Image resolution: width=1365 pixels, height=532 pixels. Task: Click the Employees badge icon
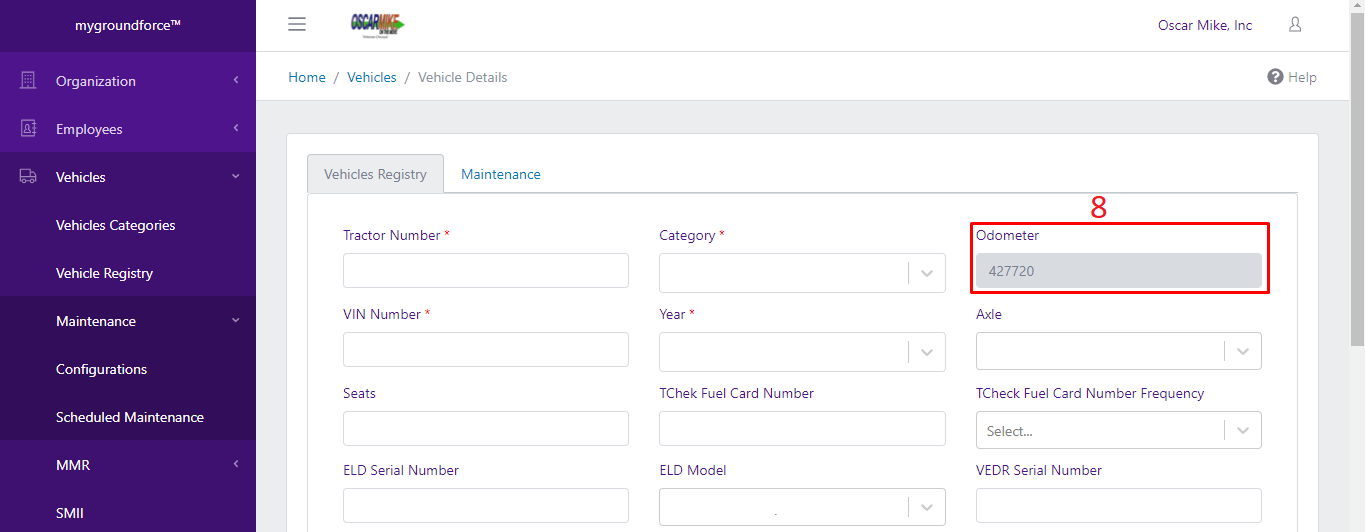coord(28,129)
